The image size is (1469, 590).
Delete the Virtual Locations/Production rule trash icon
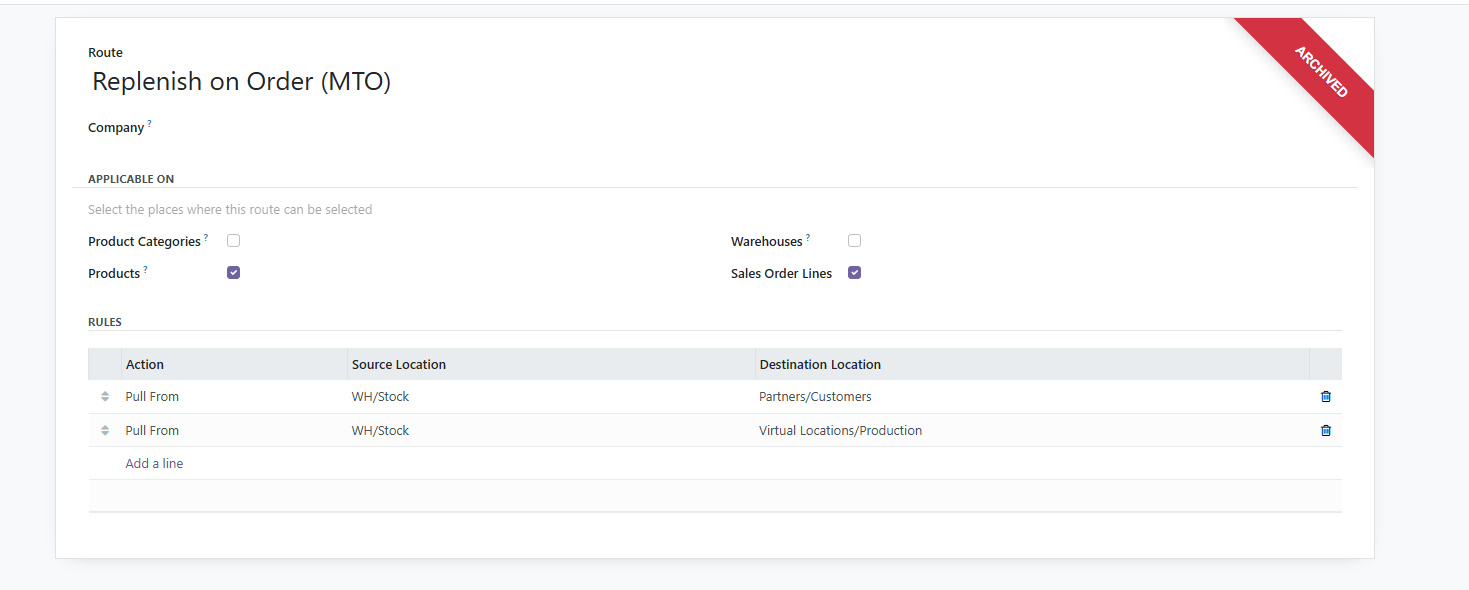(x=1326, y=431)
